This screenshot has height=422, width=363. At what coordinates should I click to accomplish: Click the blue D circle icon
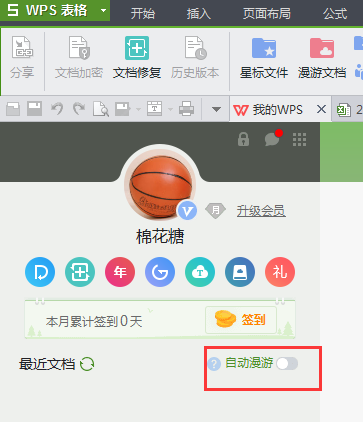click(x=40, y=272)
